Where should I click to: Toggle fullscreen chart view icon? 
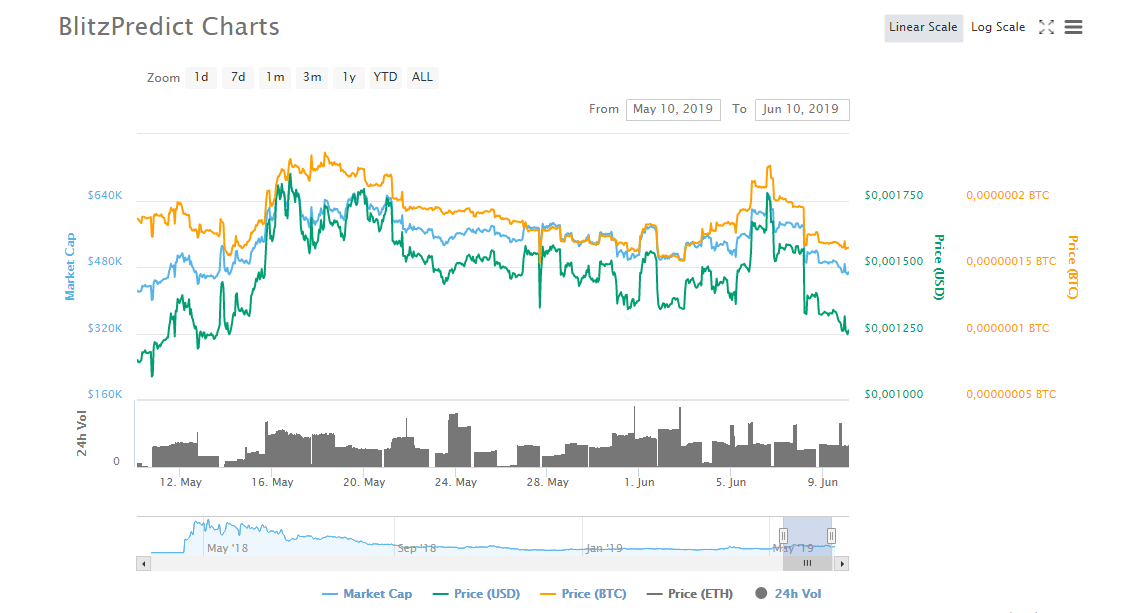point(1046,28)
